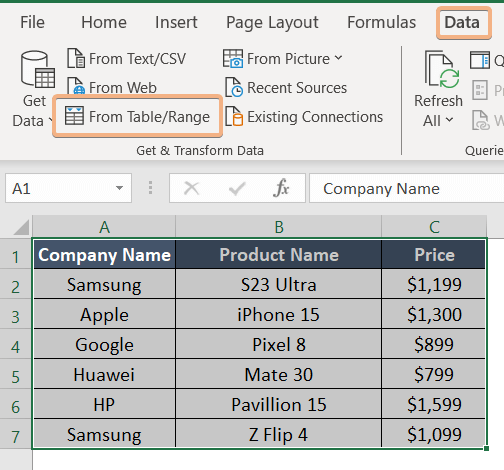Click the formula bar cancel X icon
Image resolution: width=504 pixels, height=470 pixels.
(191, 188)
